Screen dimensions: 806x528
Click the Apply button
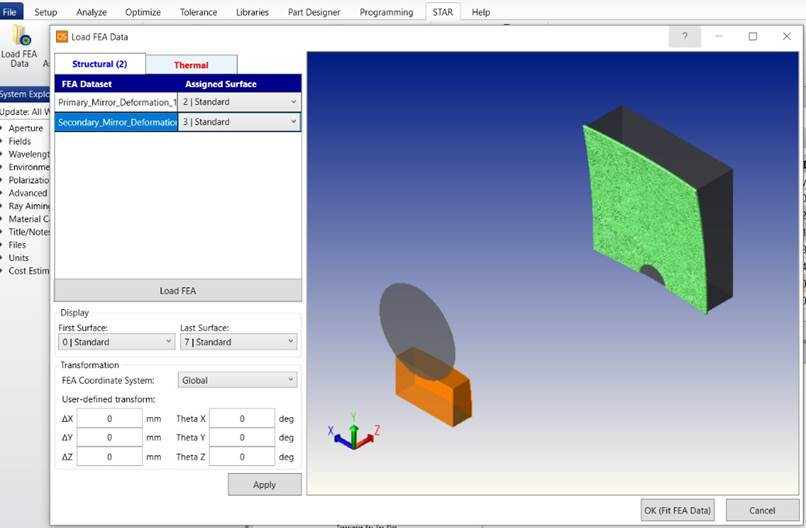264,484
